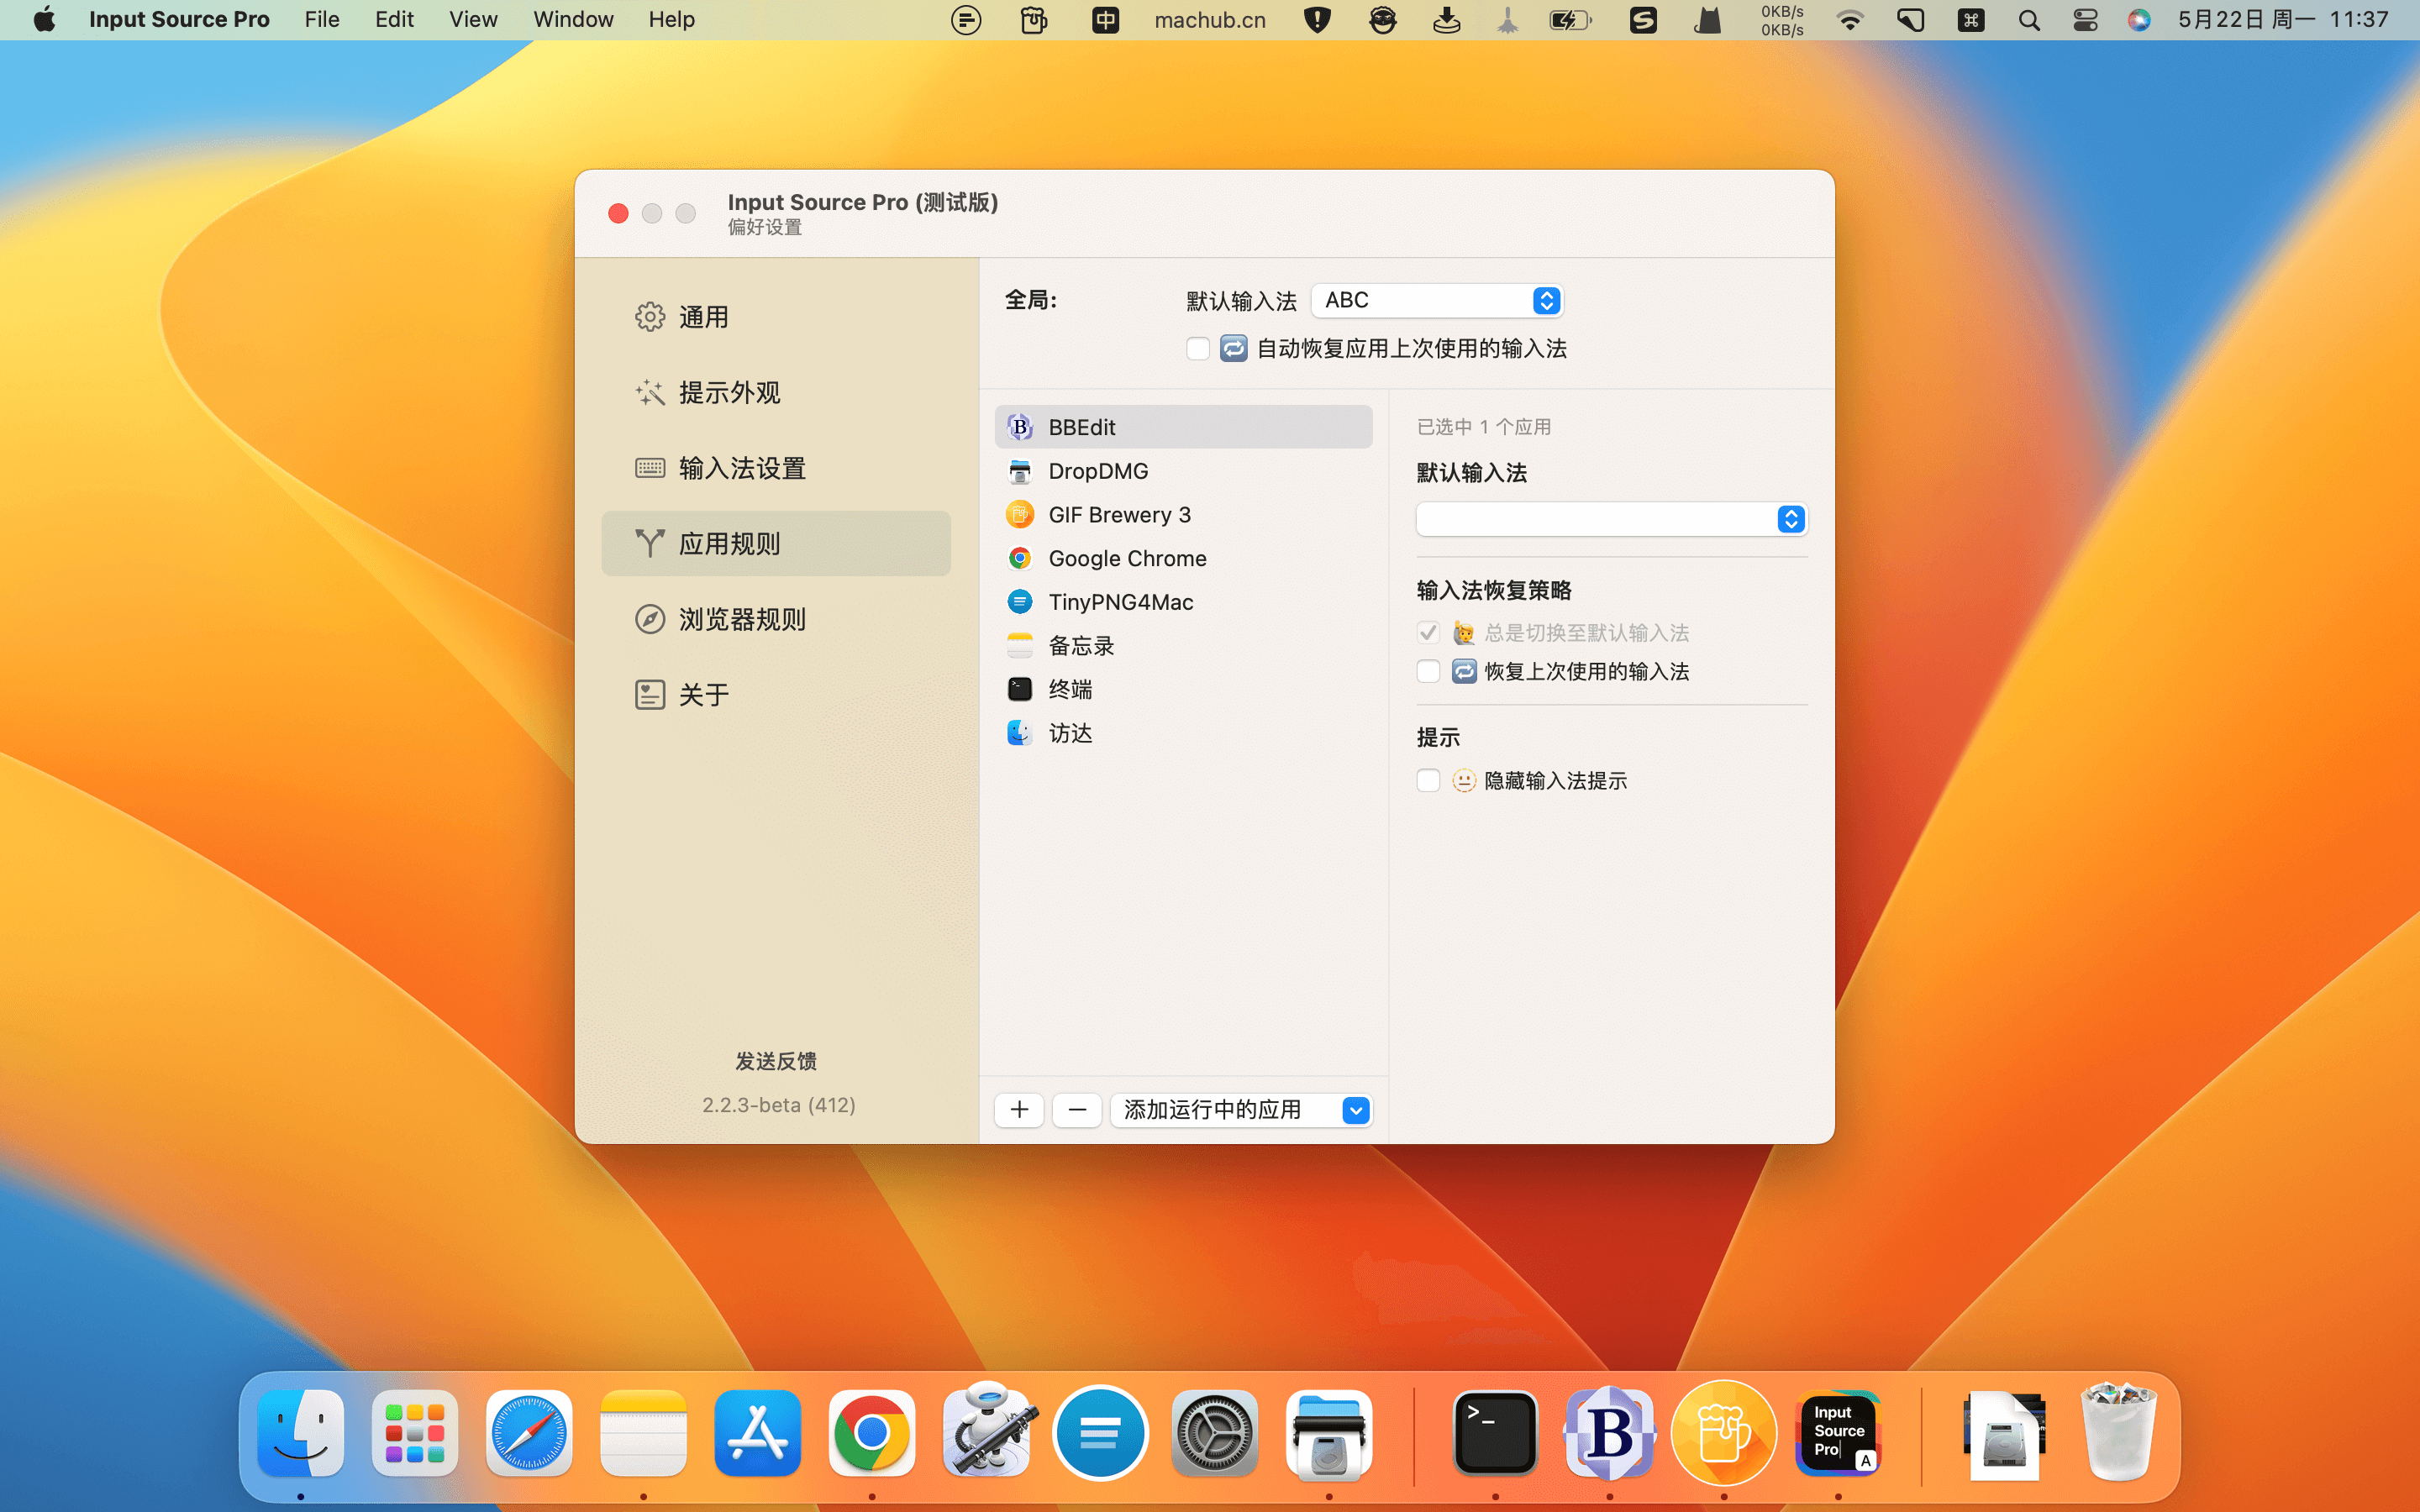Select DropDMG in the app list
This screenshot has height=1512, width=2420.
tap(1183, 471)
